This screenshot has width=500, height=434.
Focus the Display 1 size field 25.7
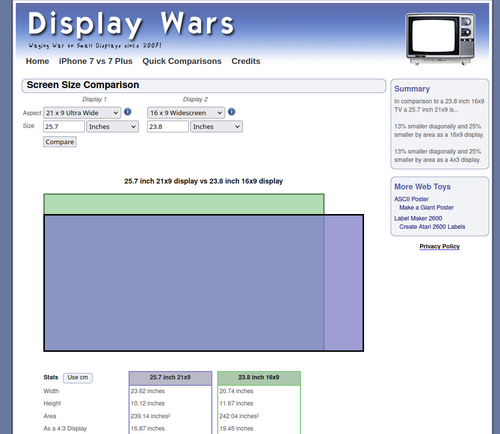tap(64, 127)
